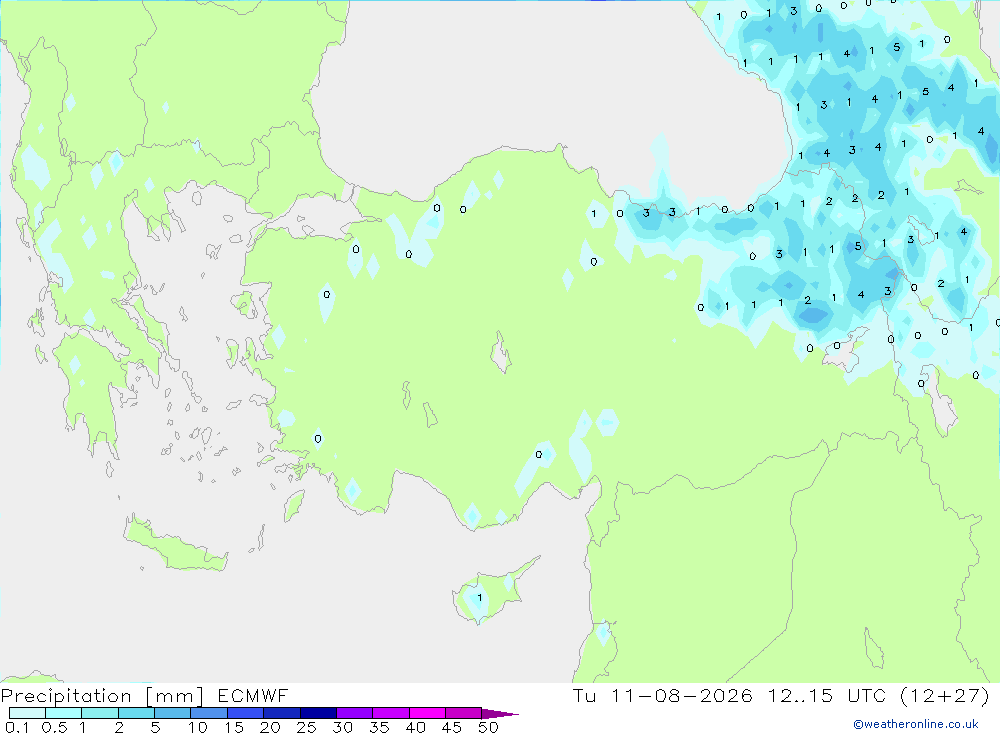Select the 40–45 mm magenta legend swatch
Viewport: 1000px width, 733px height.
point(427,713)
